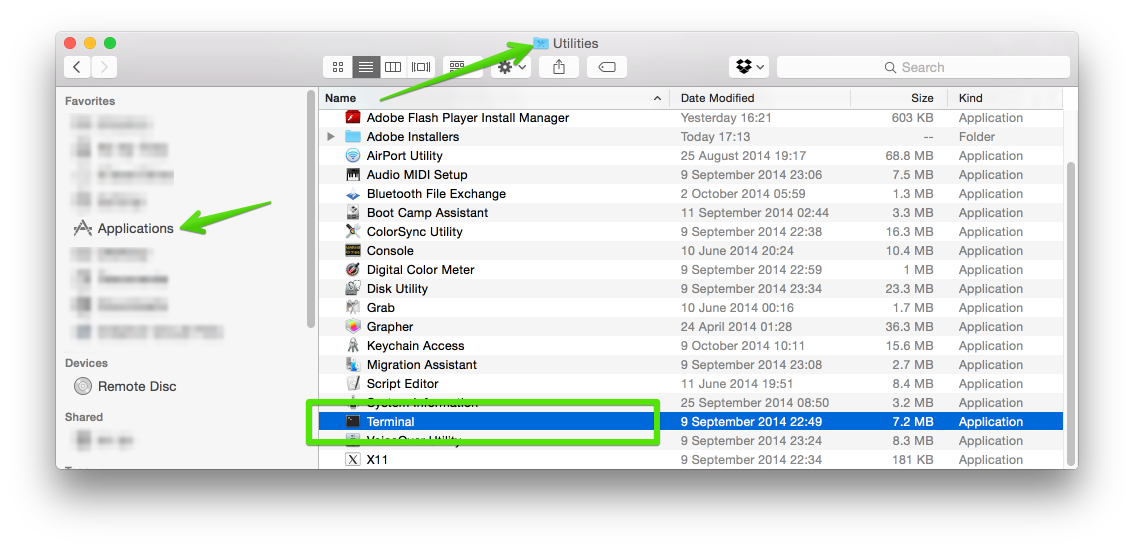Click the size value 36.3 MB
The image size is (1134, 549).
click(909, 327)
